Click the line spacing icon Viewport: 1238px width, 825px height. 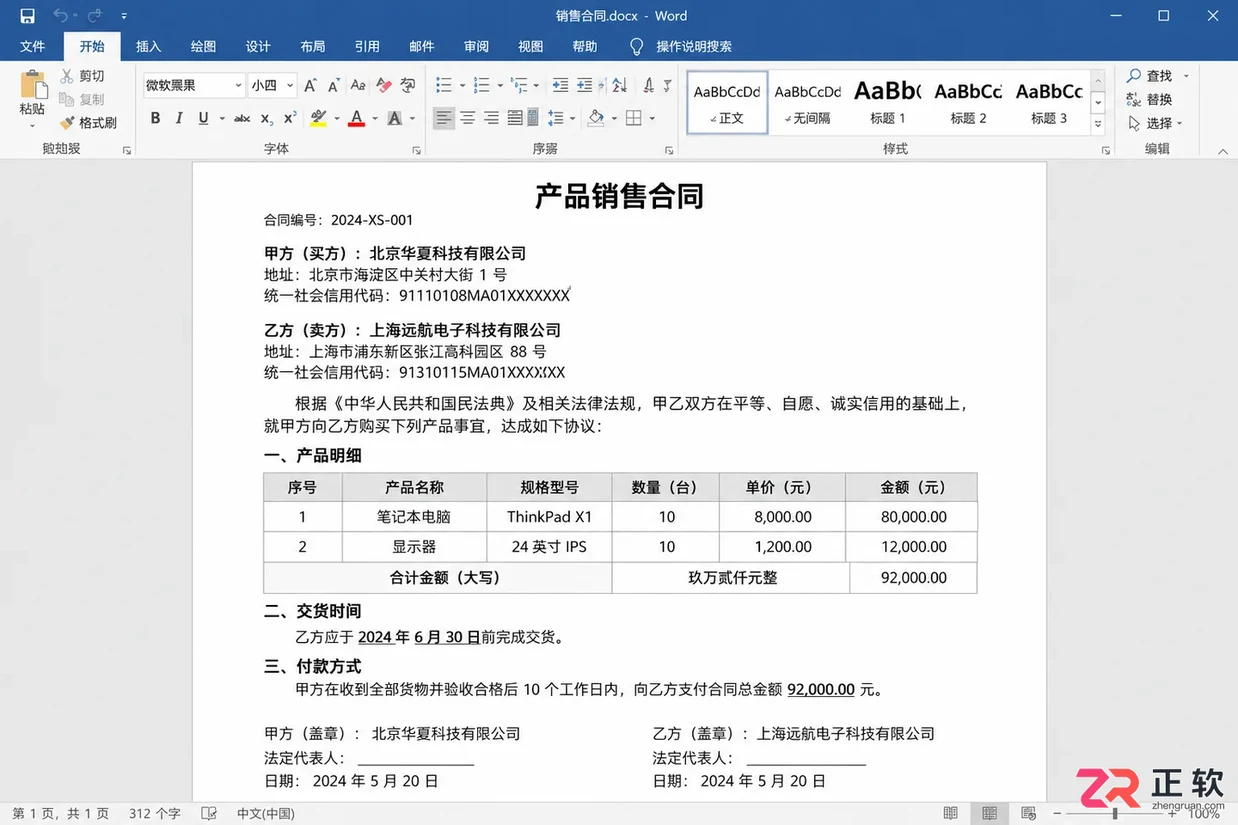pyautogui.click(x=556, y=118)
